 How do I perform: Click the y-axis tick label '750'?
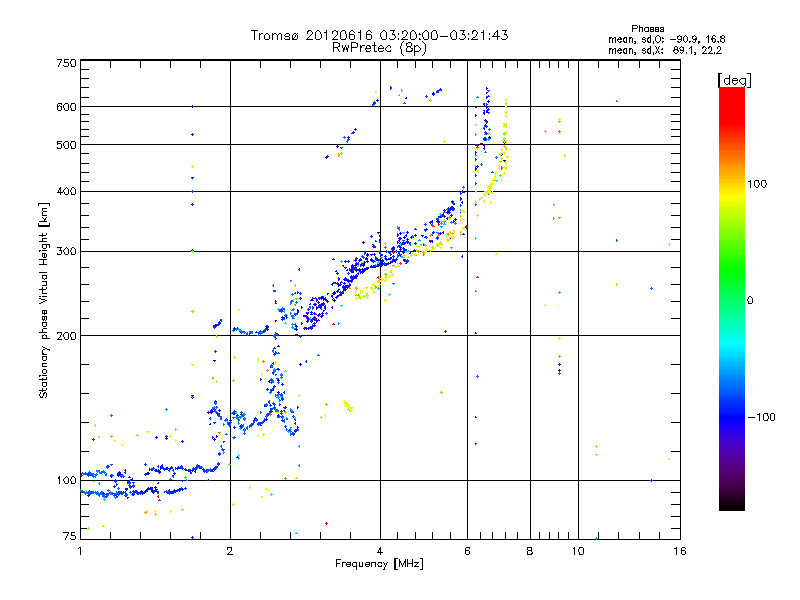point(66,63)
